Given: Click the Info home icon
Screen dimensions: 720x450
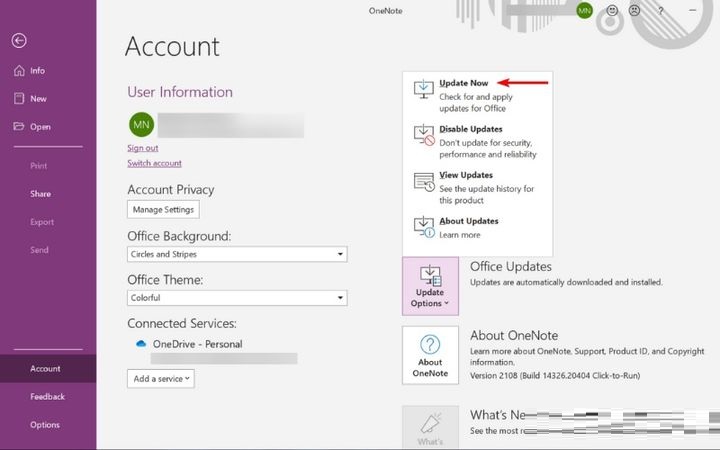Looking at the screenshot, I should coord(19,70).
